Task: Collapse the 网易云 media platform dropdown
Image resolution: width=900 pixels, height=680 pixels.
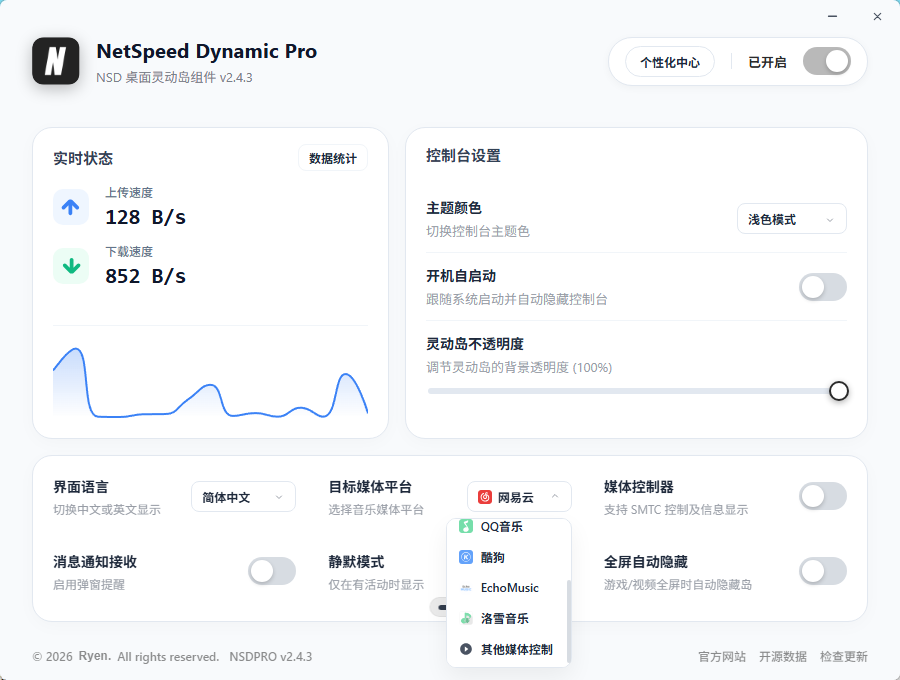Action: (519, 496)
